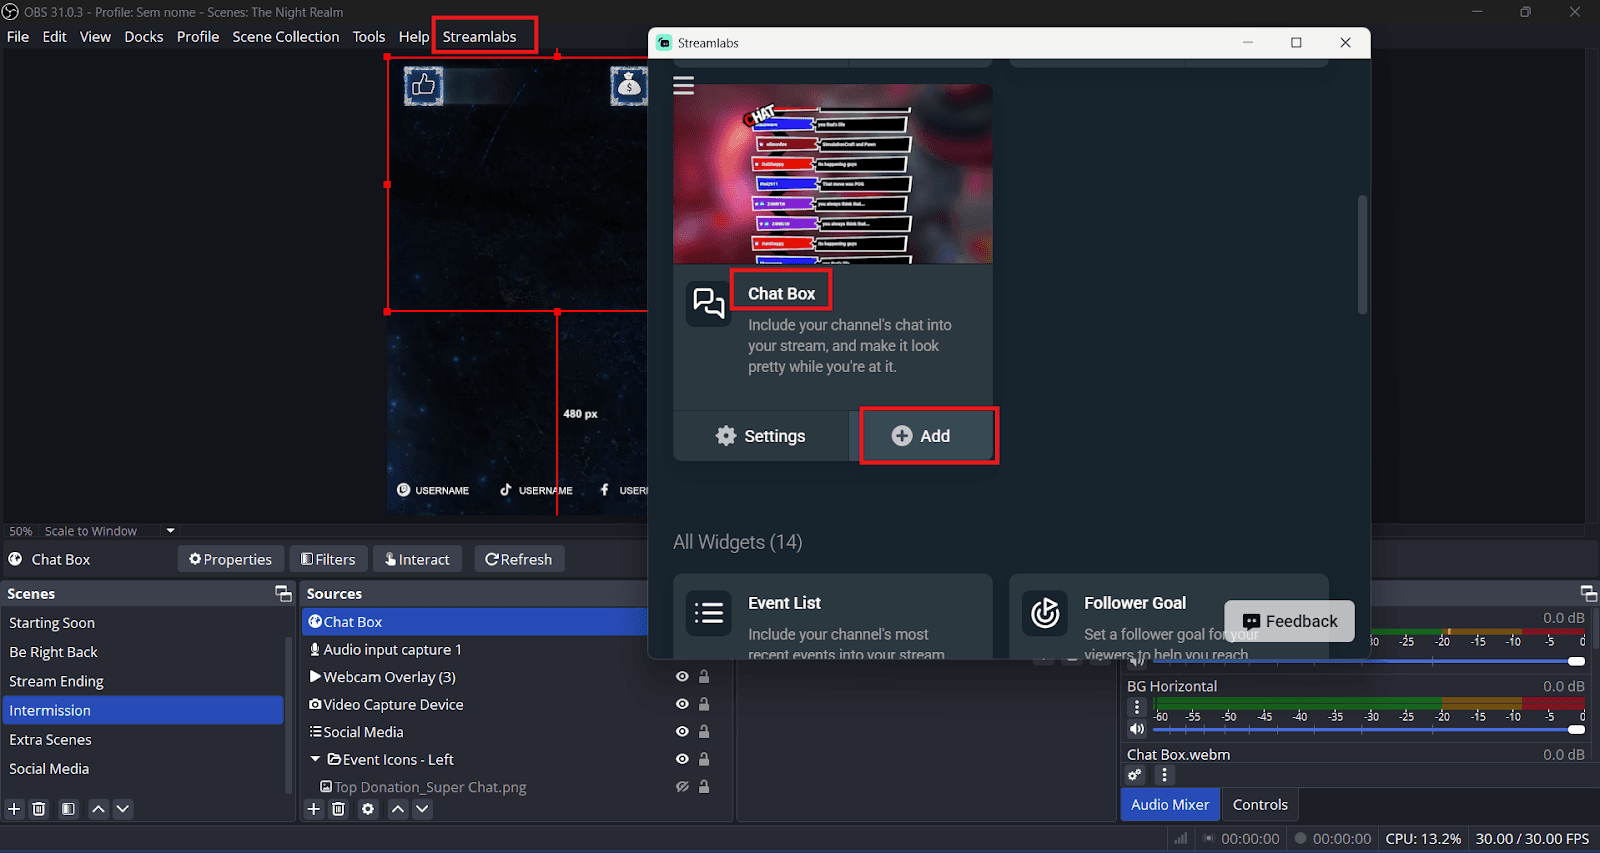Expand the Webcam Overlay (3) group
This screenshot has height=853, width=1600.
point(315,677)
